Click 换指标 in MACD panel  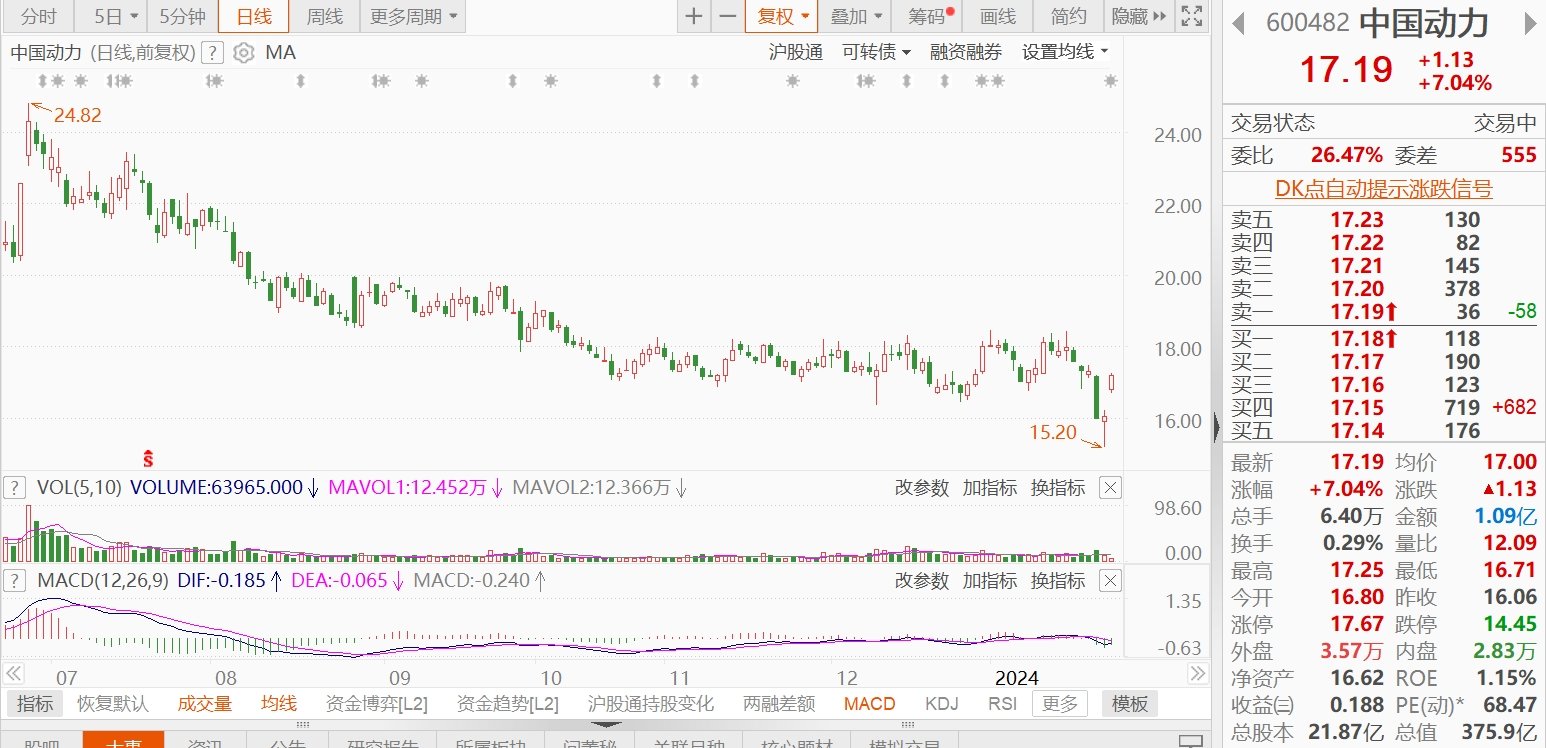(1058, 580)
